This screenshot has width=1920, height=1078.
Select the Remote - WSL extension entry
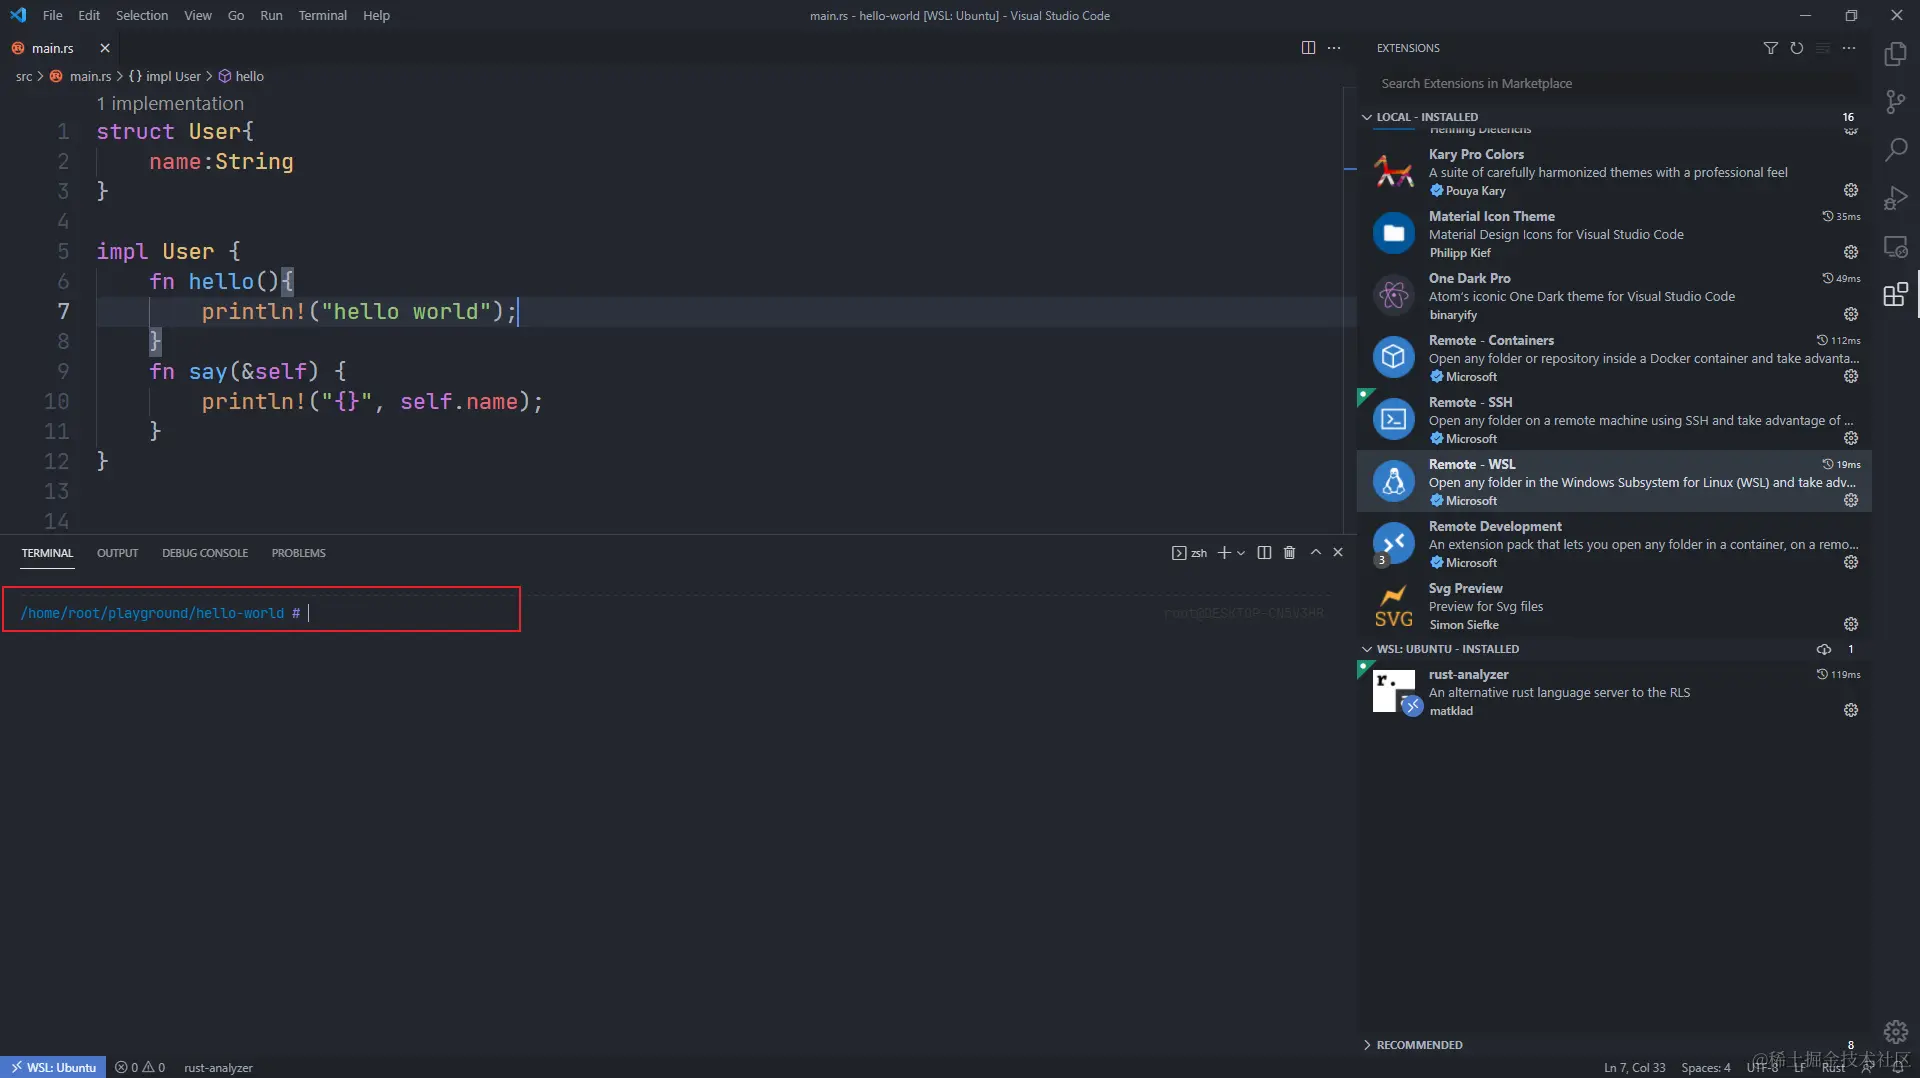pyautogui.click(x=1613, y=482)
